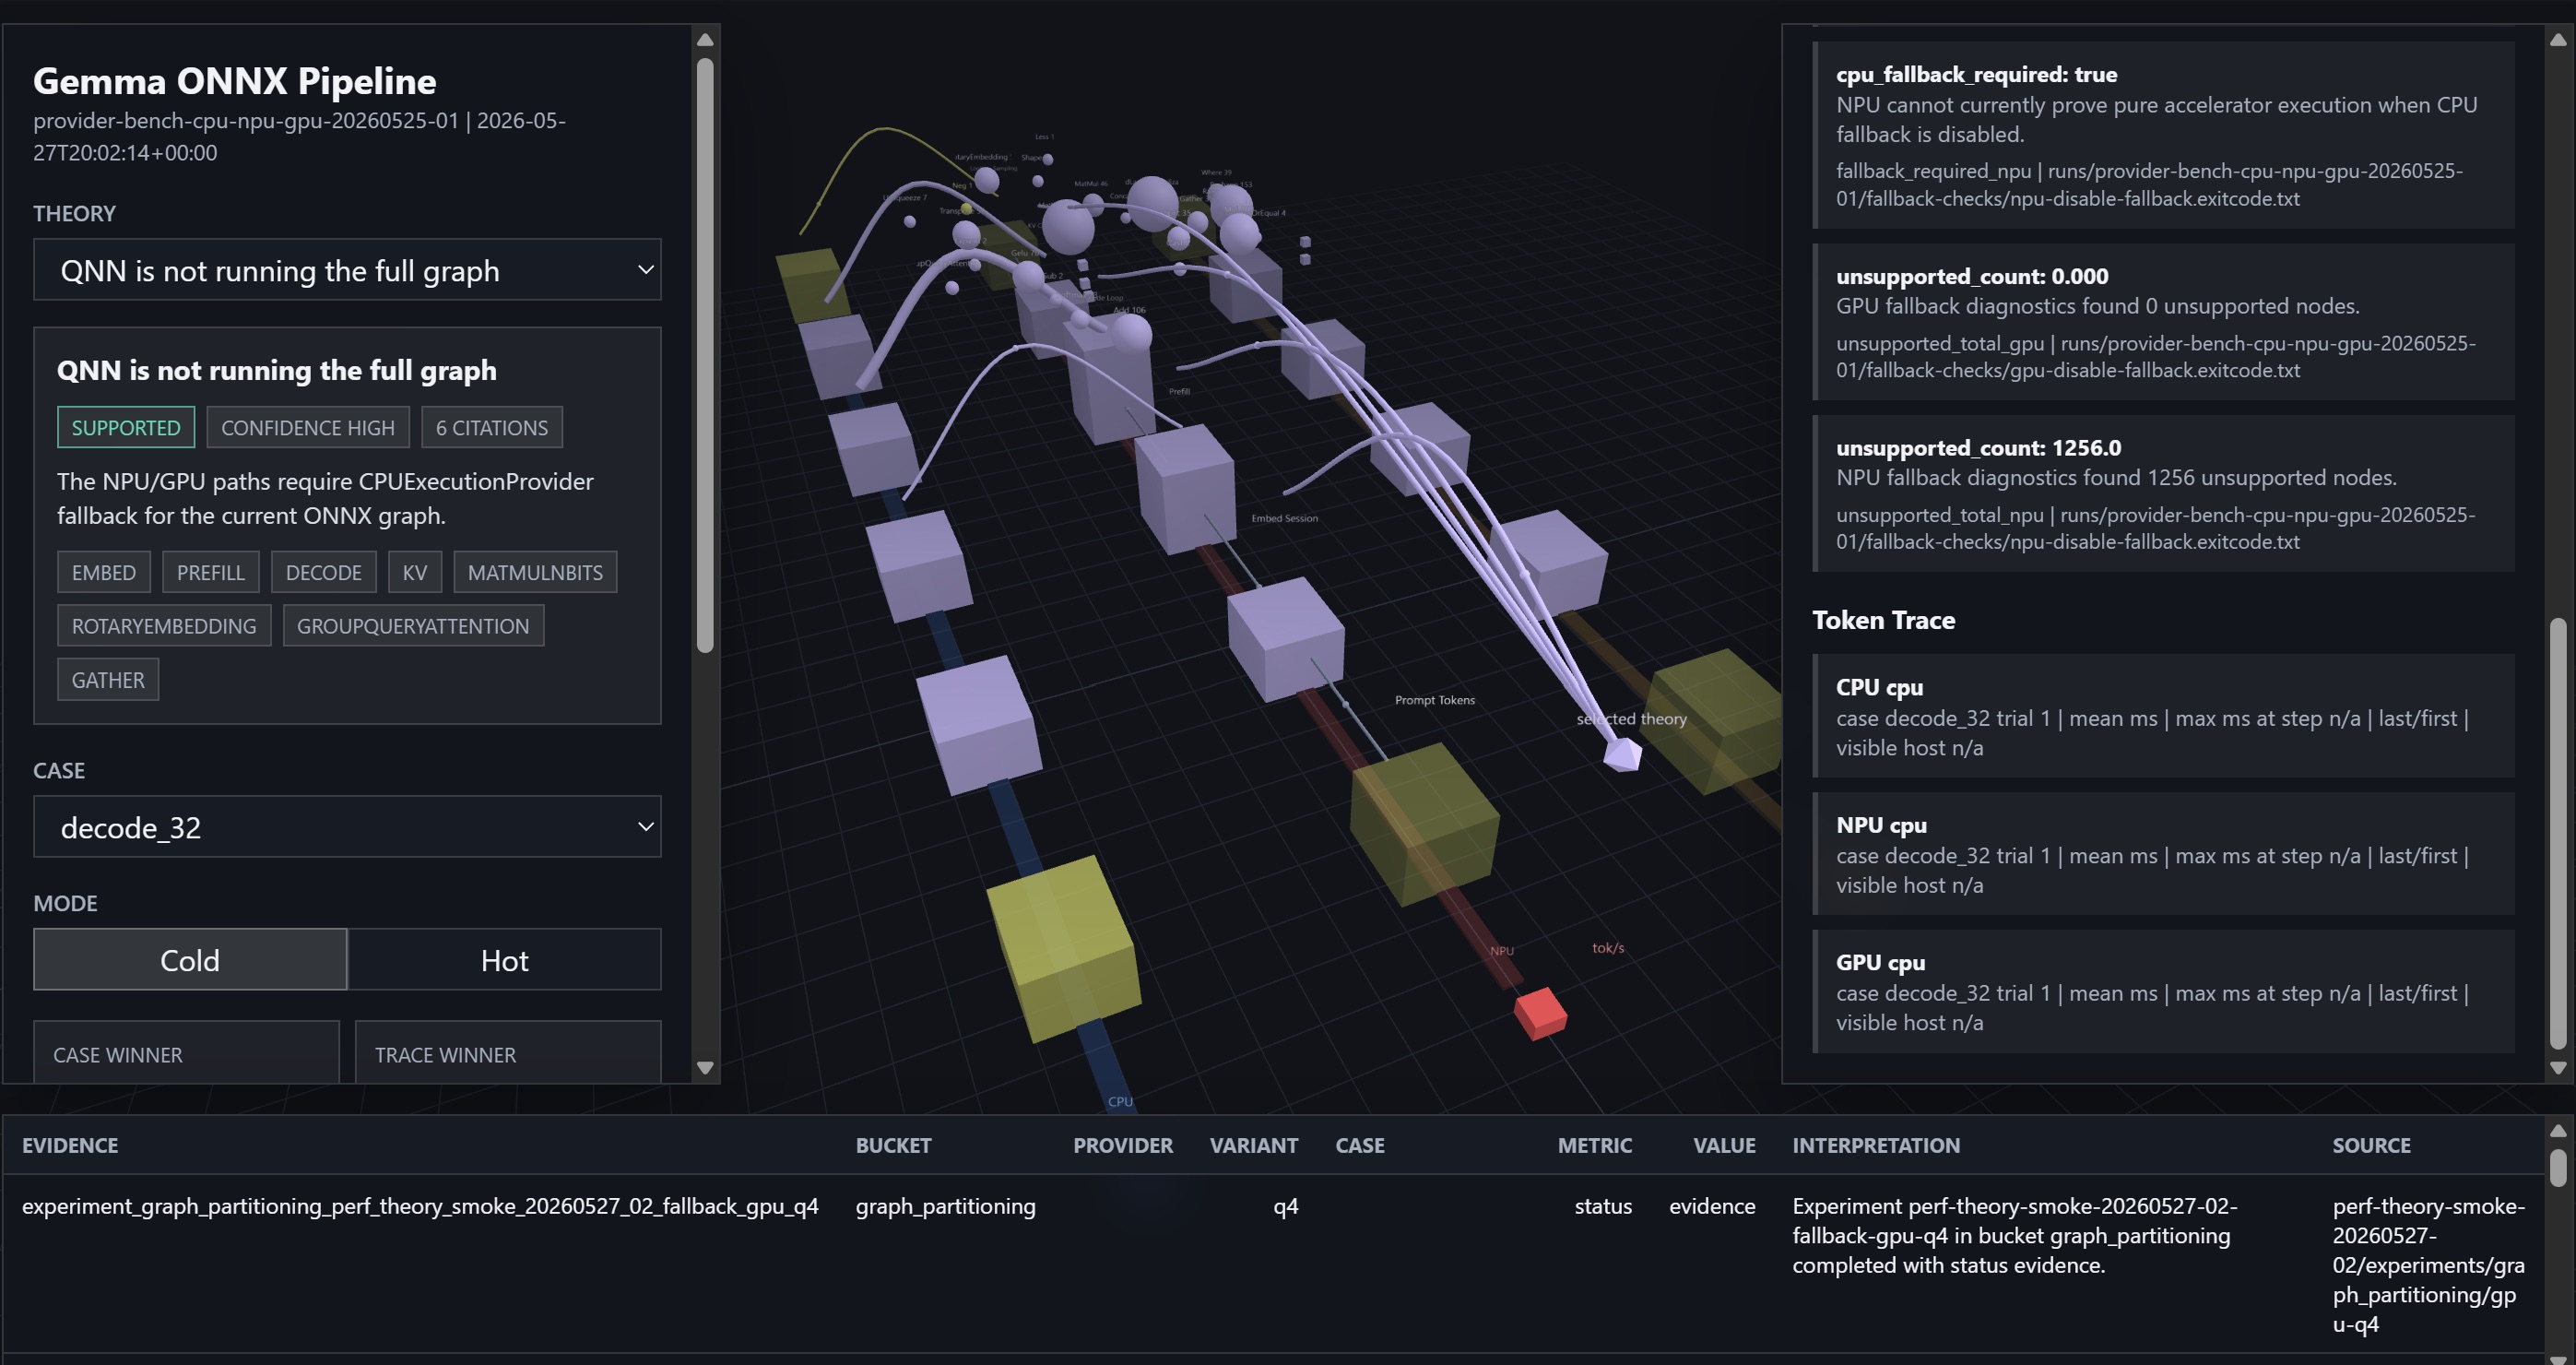Image resolution: width=2576 pixels, height=1365 pixels.
Task: Click the selected theory diamond marker
Action: [1622, 754]
